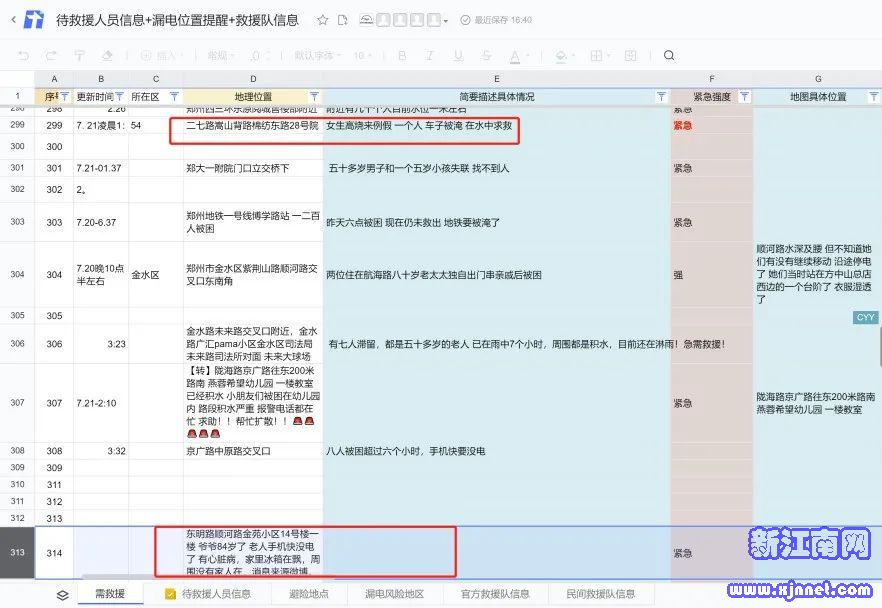Switch to the 需救援 sheet tab
Screen dimensions: 882x608
pyautogui.click(x=110, y=593)
